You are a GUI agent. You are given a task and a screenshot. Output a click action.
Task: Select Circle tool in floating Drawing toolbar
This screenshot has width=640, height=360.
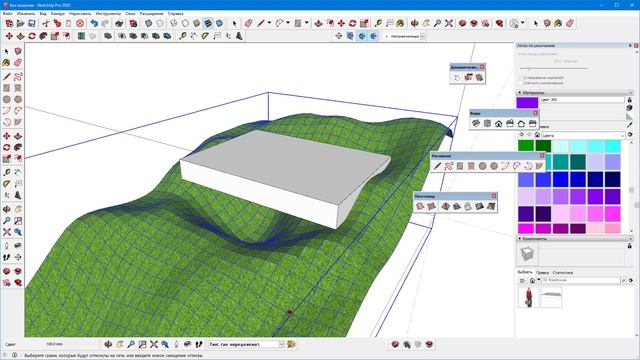(483, 166)
